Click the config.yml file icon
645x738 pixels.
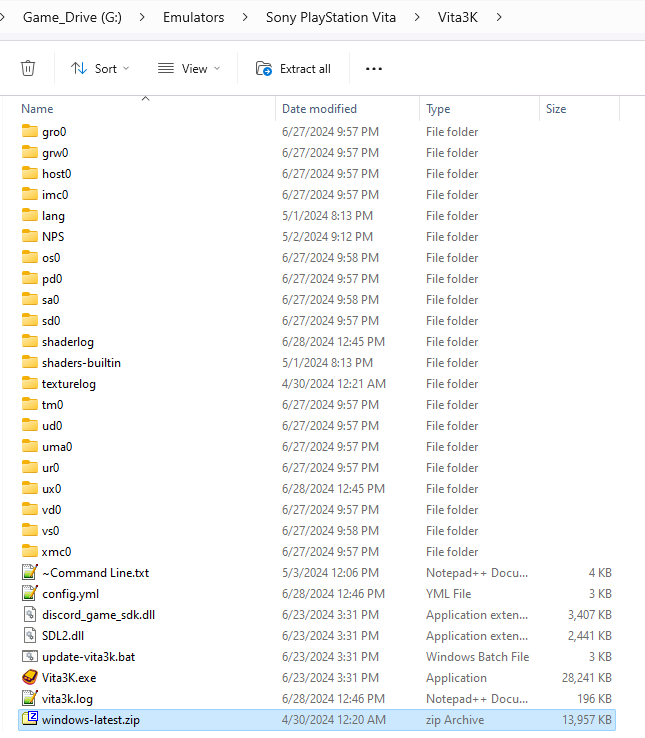30,594
